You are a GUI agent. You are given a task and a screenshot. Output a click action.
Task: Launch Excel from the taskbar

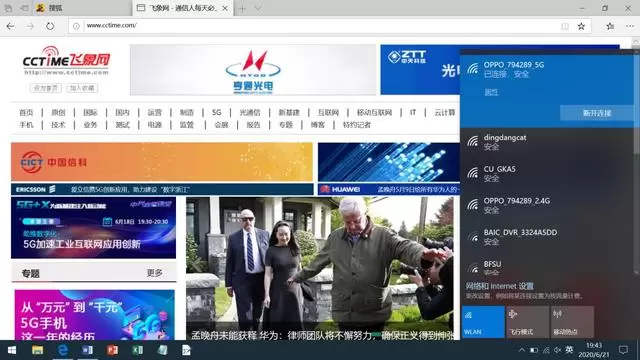[138, 350]
